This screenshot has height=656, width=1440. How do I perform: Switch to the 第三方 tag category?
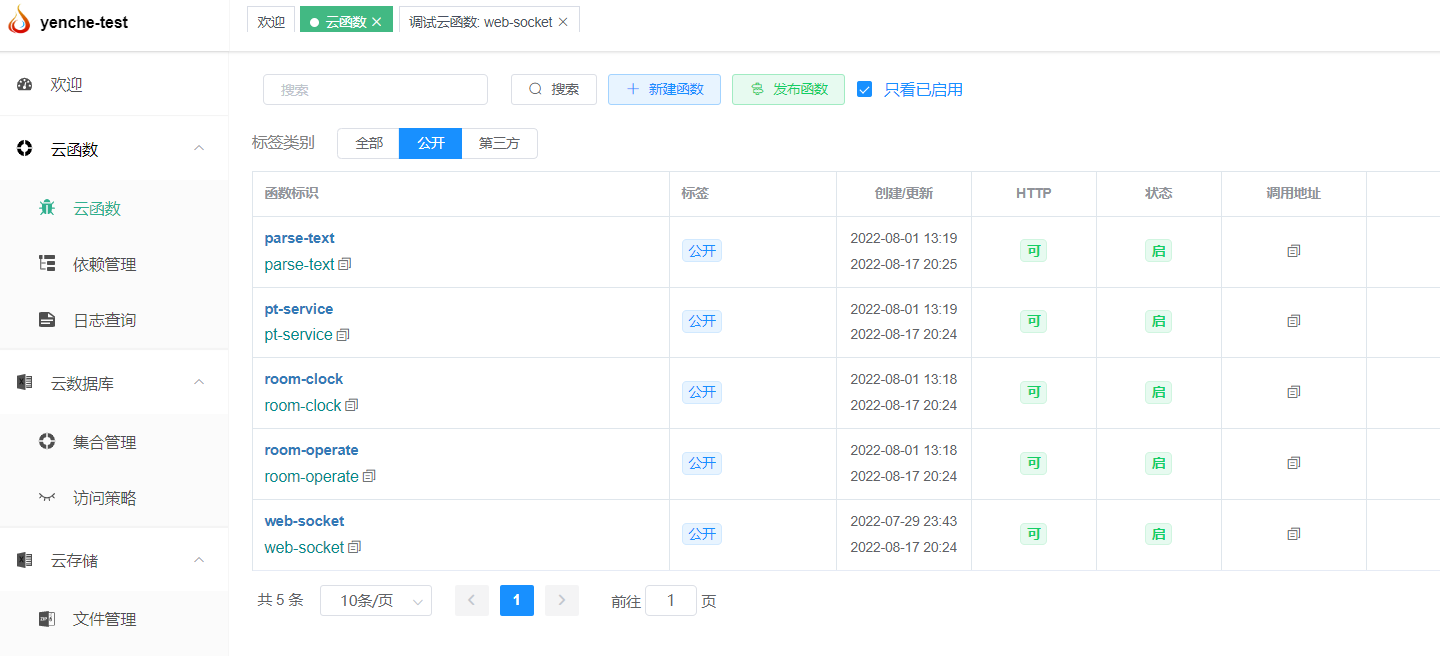499,143
